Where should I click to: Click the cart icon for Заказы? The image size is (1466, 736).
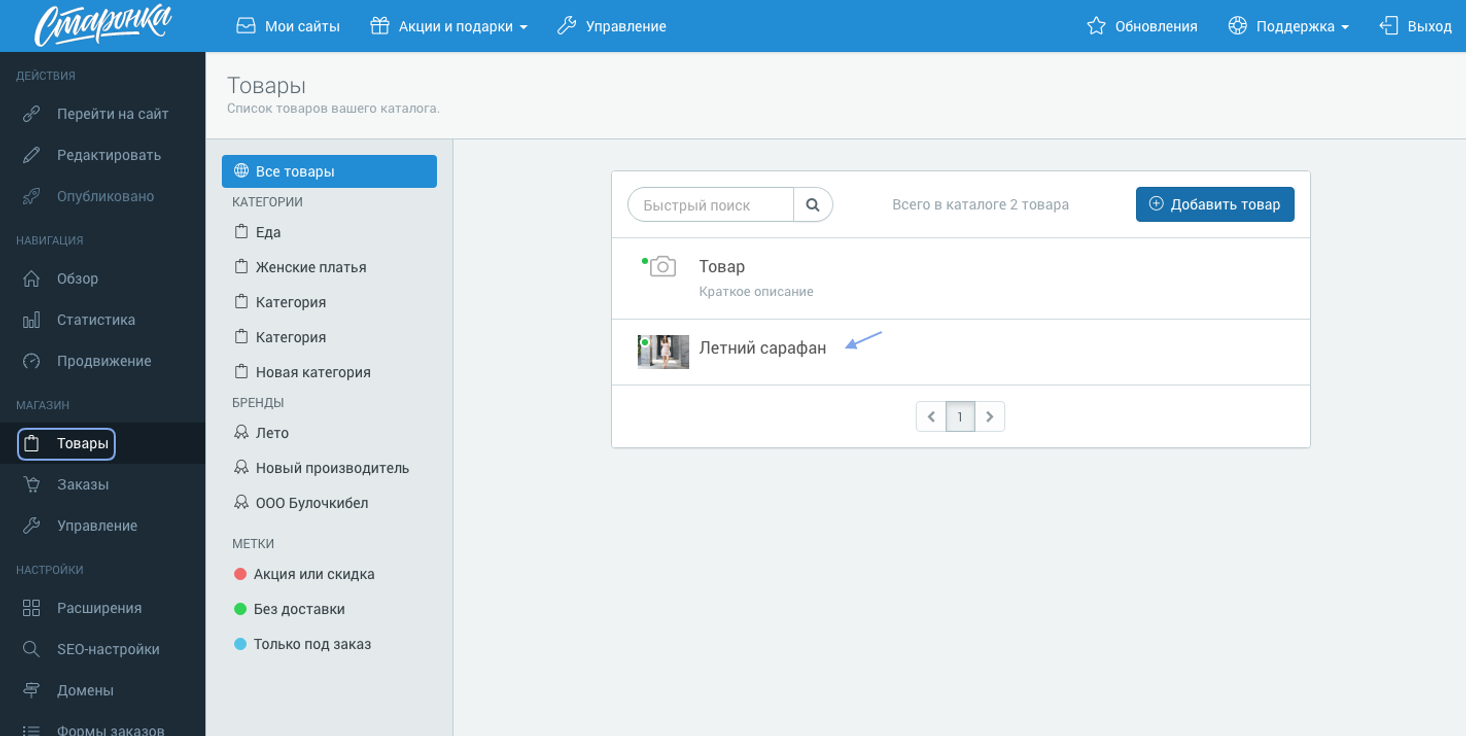(32, 484)
